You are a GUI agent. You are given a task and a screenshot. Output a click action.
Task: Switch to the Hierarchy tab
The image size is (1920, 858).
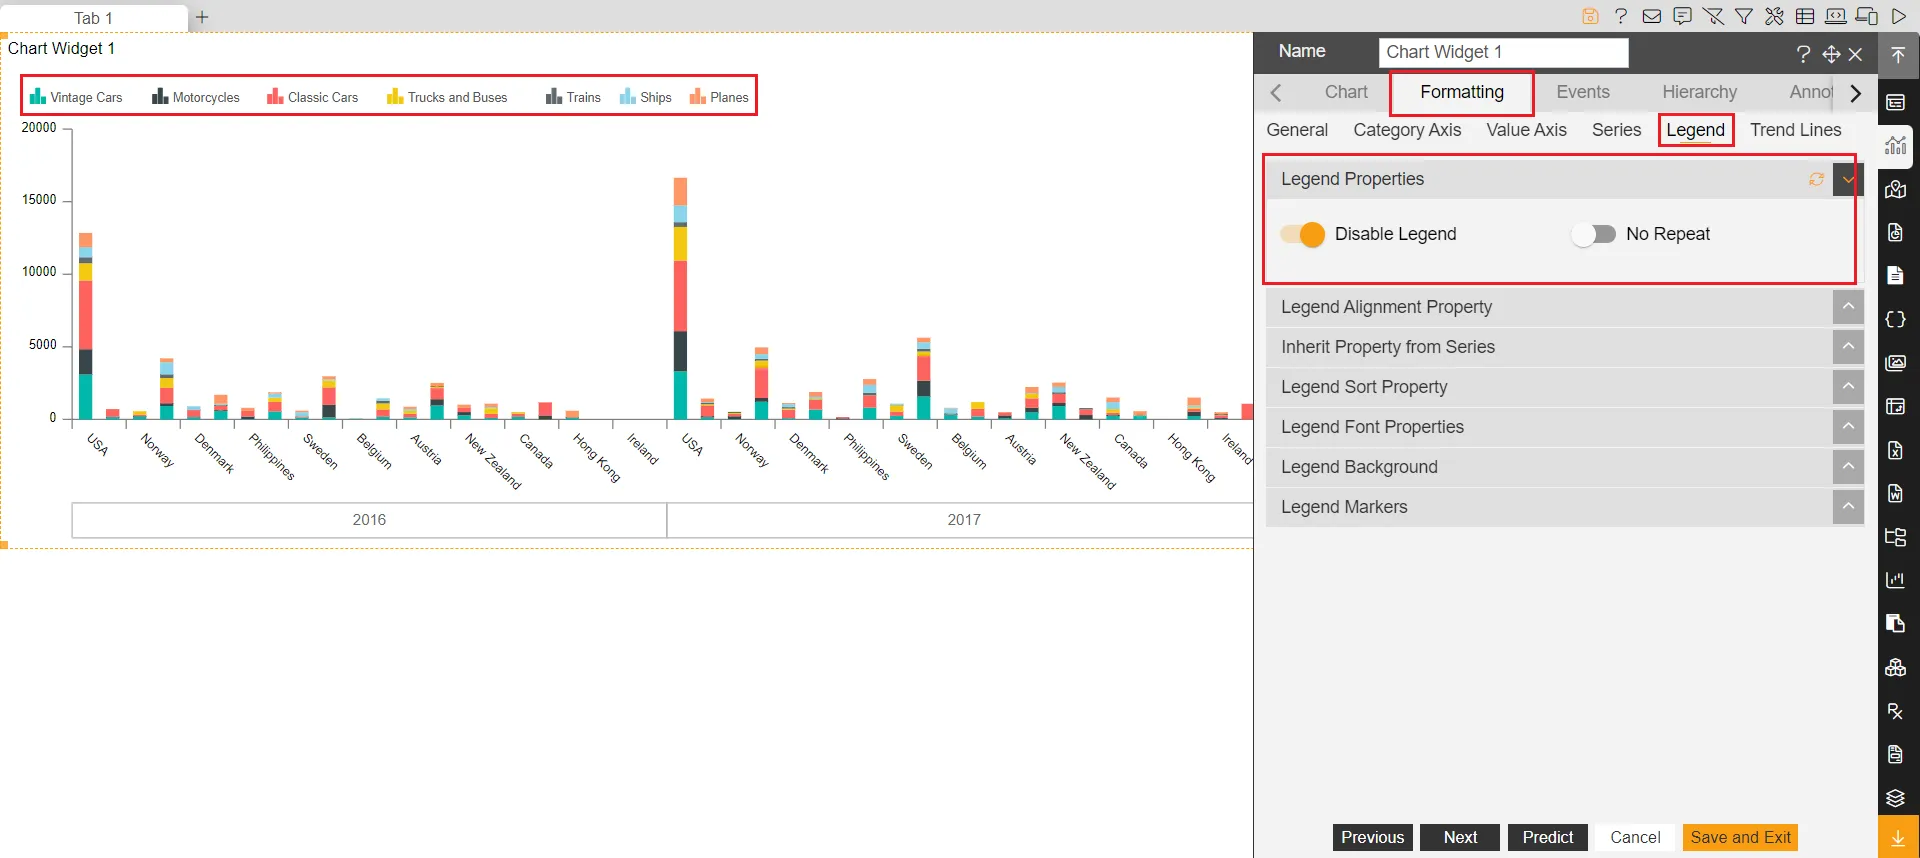click(x=1699, y=92)
